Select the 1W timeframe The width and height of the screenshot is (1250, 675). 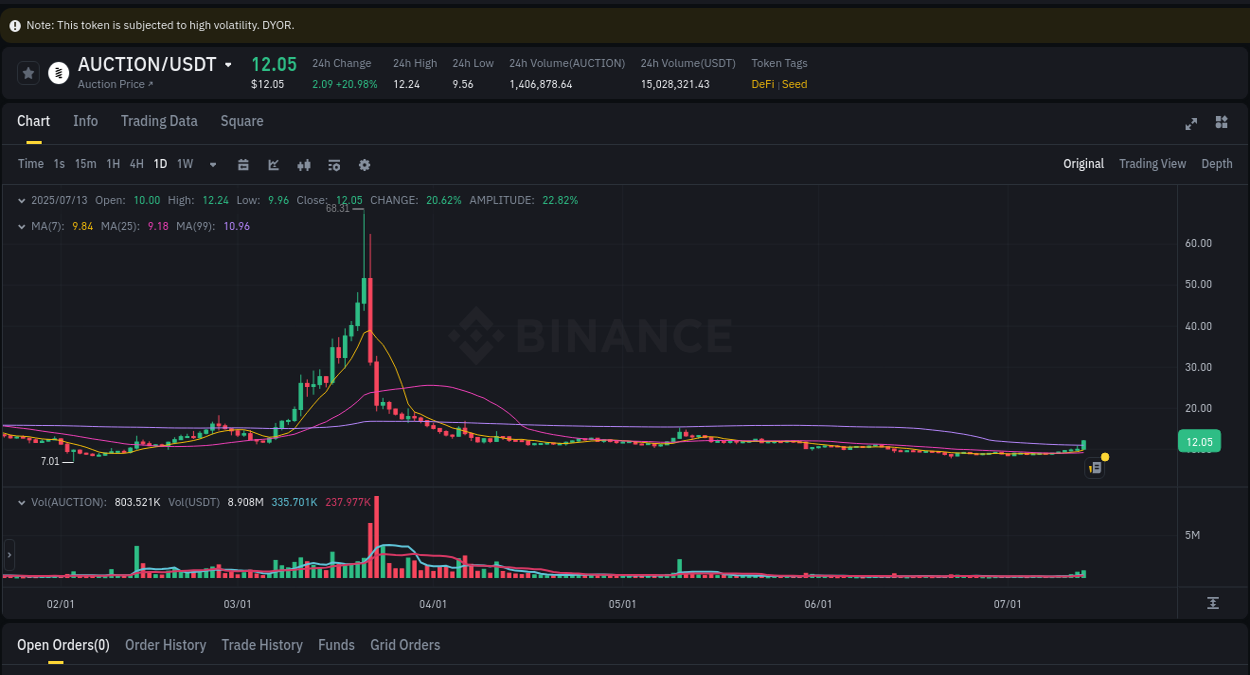(184, 164)
